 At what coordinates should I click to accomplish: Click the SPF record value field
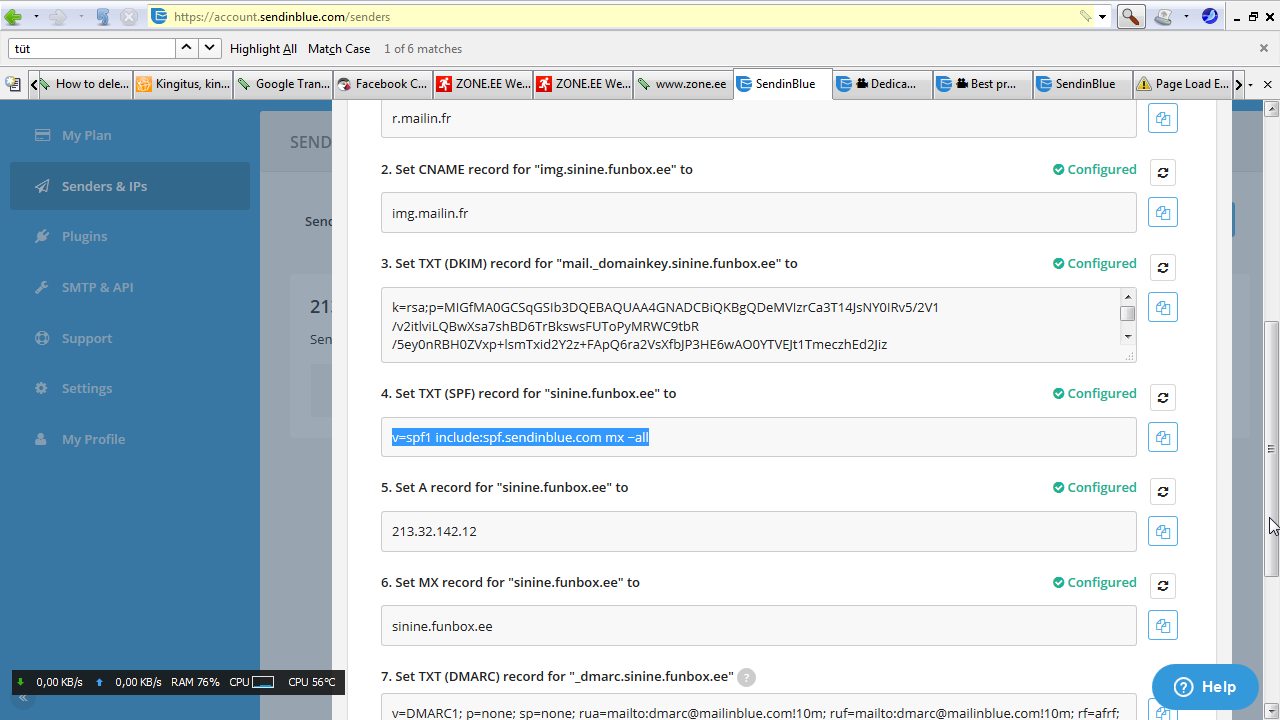pyautogui.click(x=759, y=437)
